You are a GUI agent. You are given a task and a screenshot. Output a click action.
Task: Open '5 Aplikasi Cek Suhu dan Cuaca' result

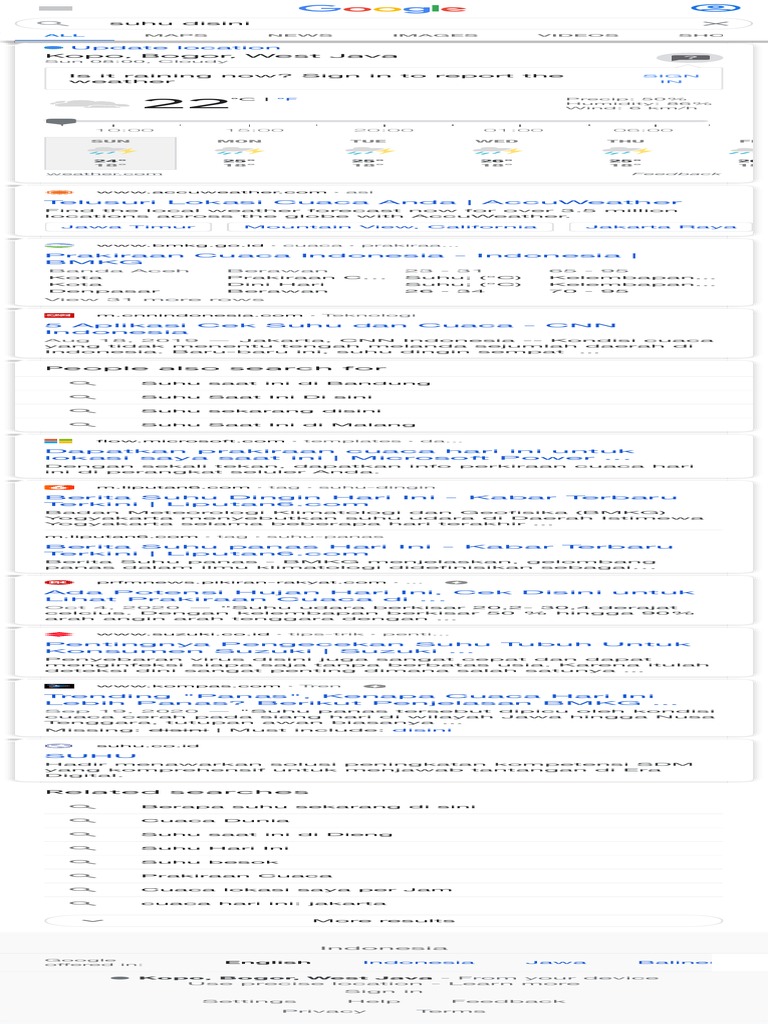click(330, 328)
